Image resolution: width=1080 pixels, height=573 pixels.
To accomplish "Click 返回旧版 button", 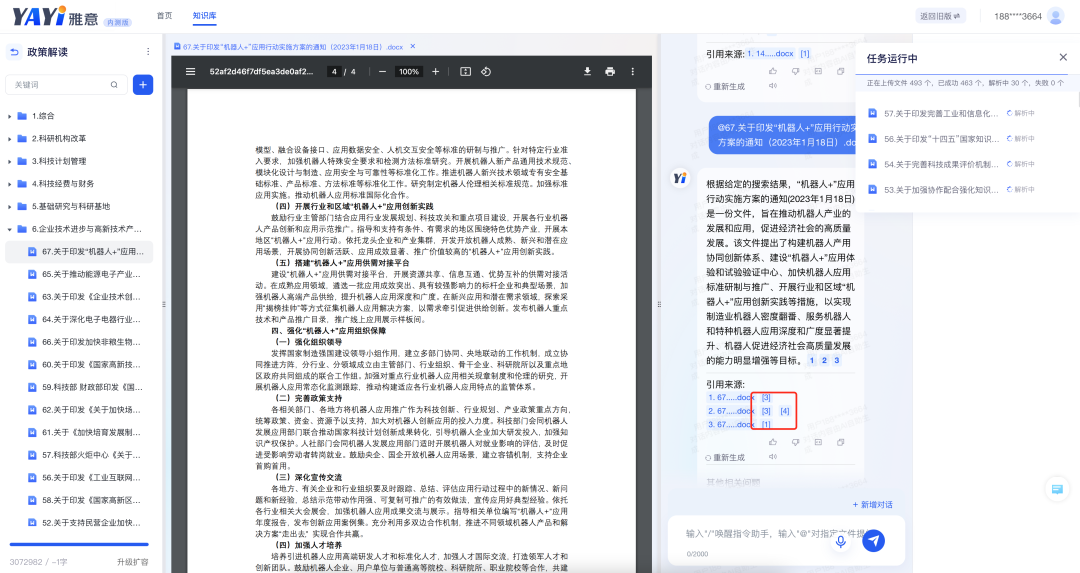I will coord(941,16).
